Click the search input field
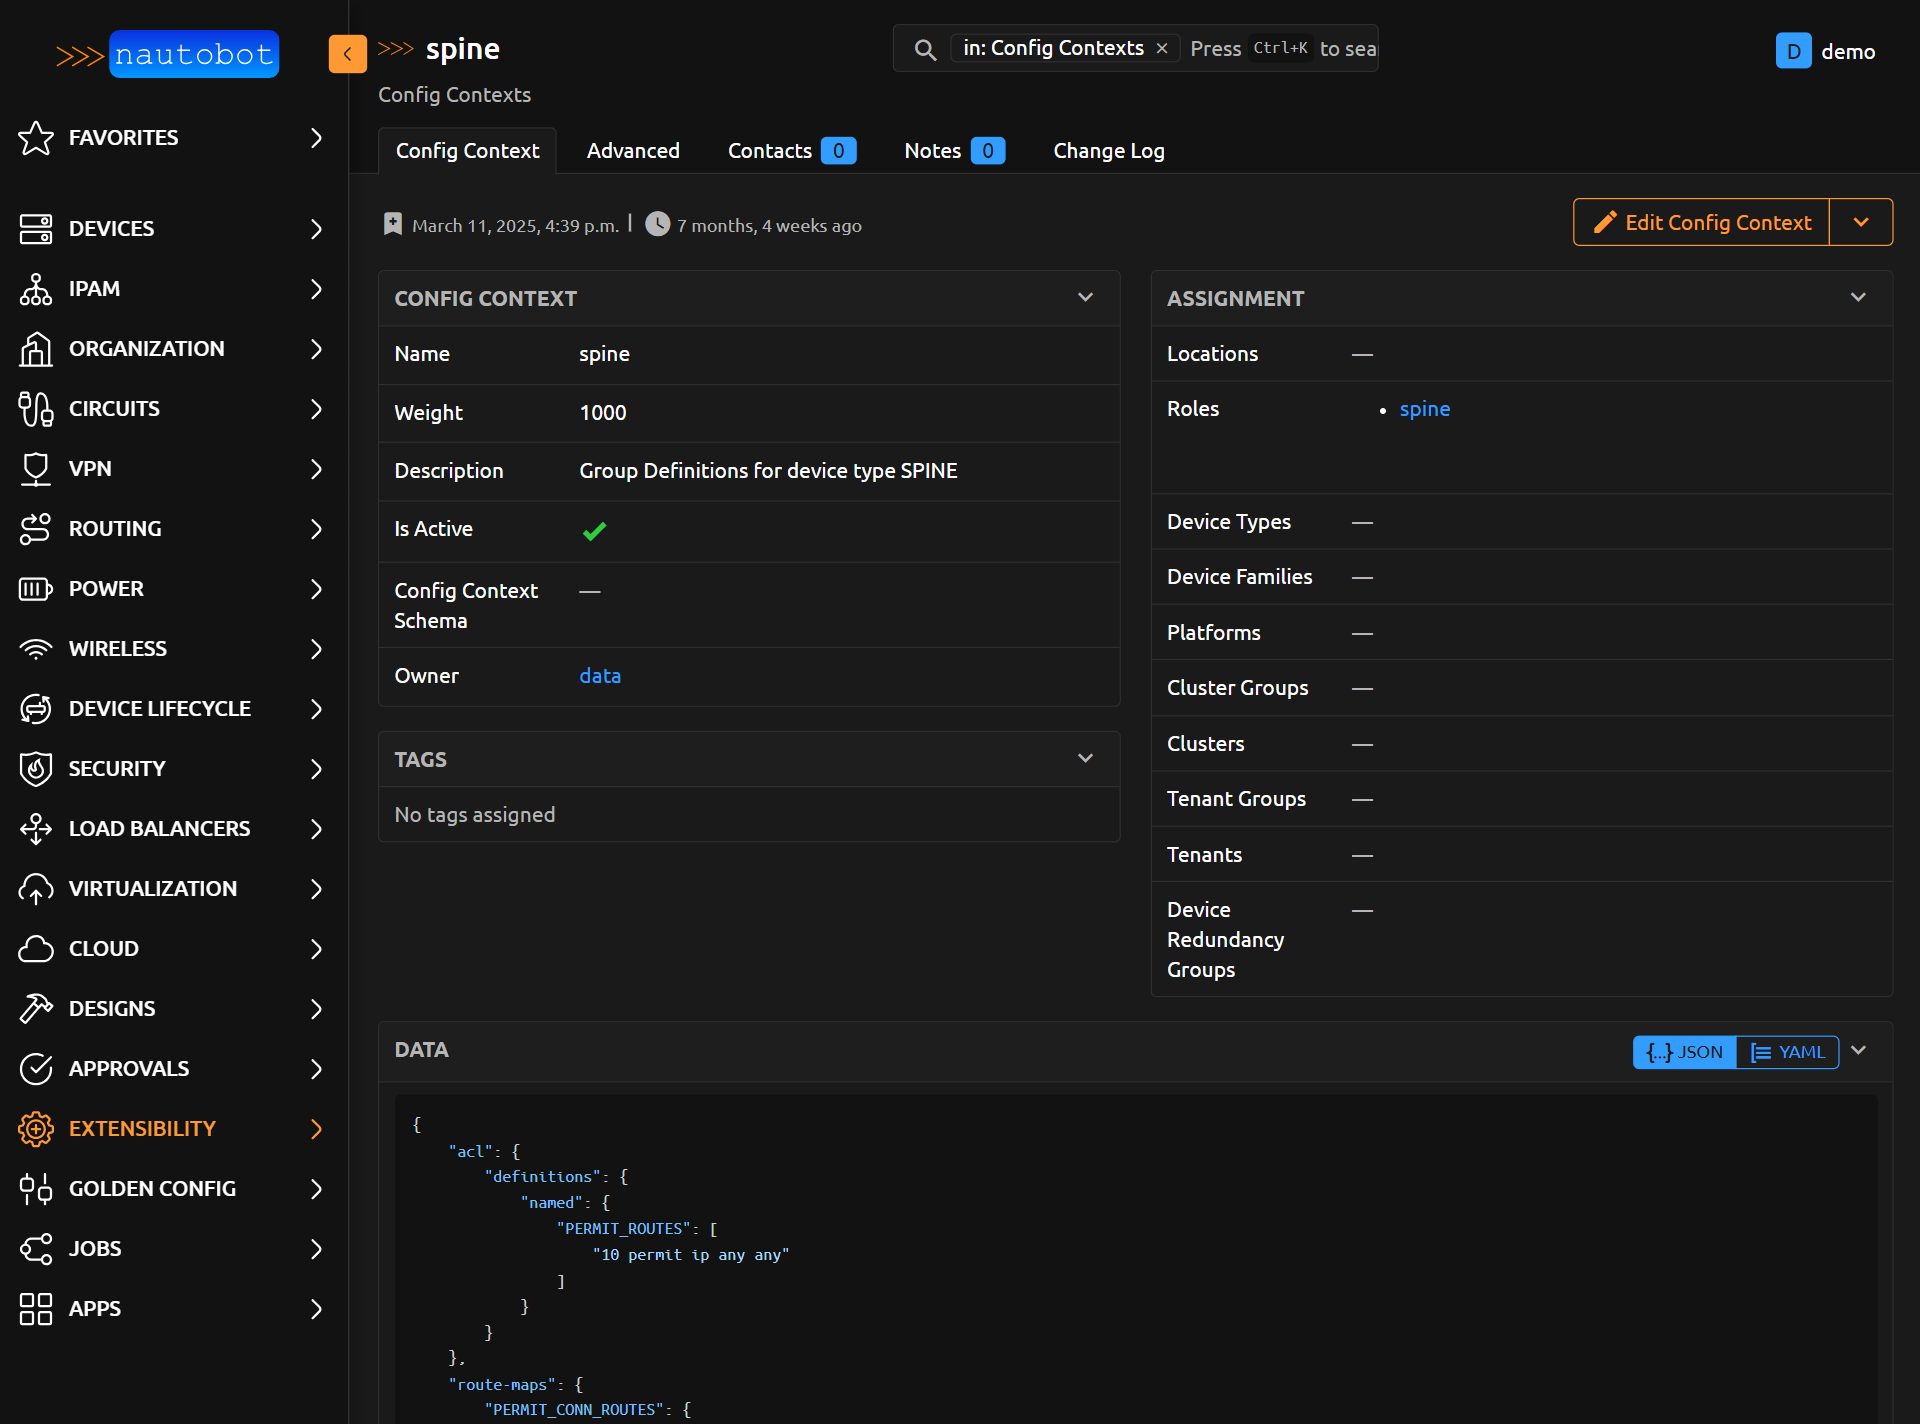This screenshot has width=1920, height=1424. pyautogui.click(x=1283, y=49)
